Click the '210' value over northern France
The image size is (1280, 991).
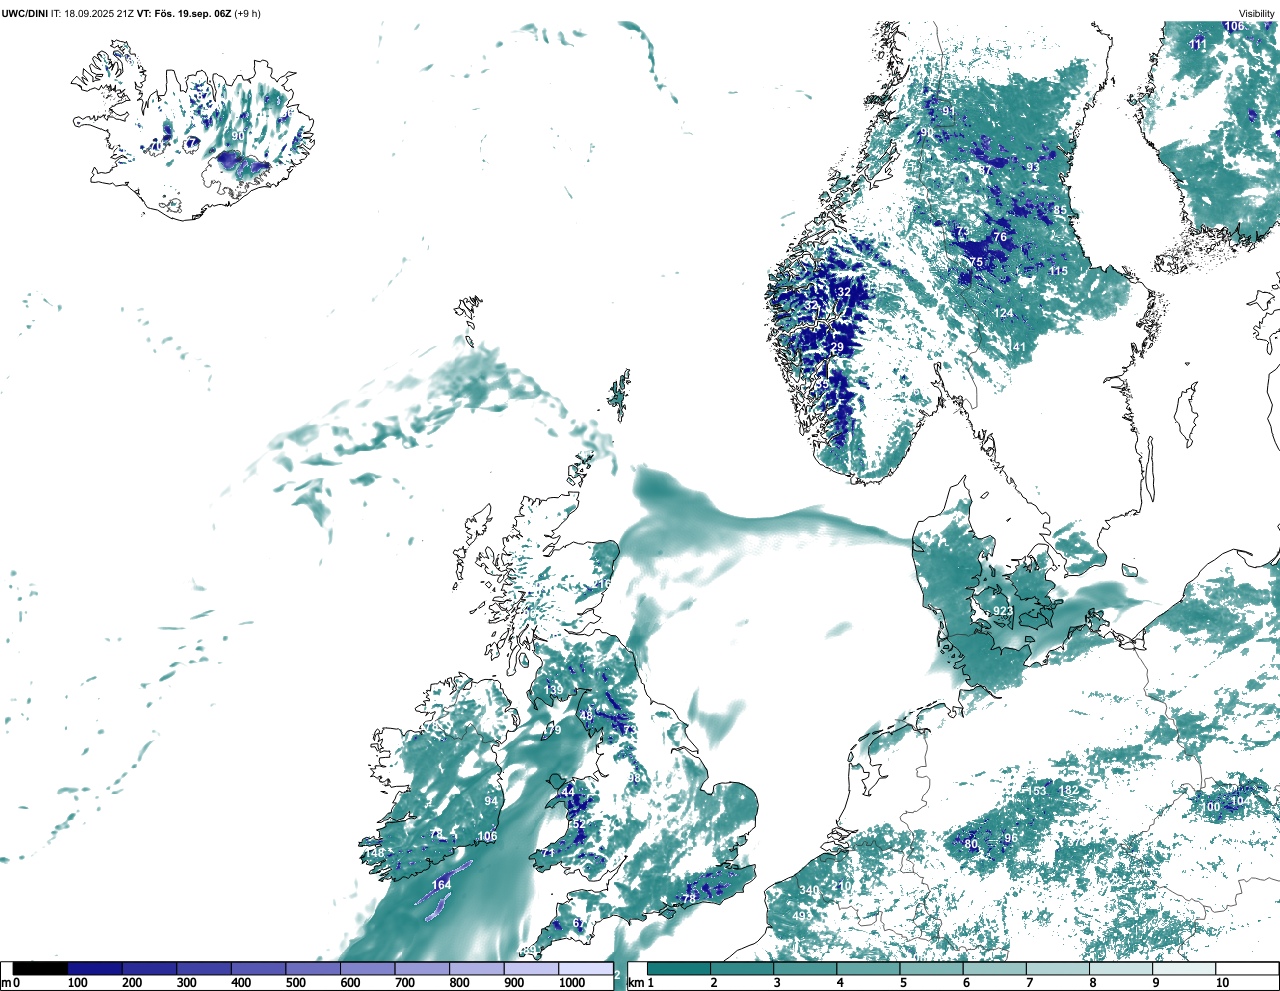coord(841,886)
